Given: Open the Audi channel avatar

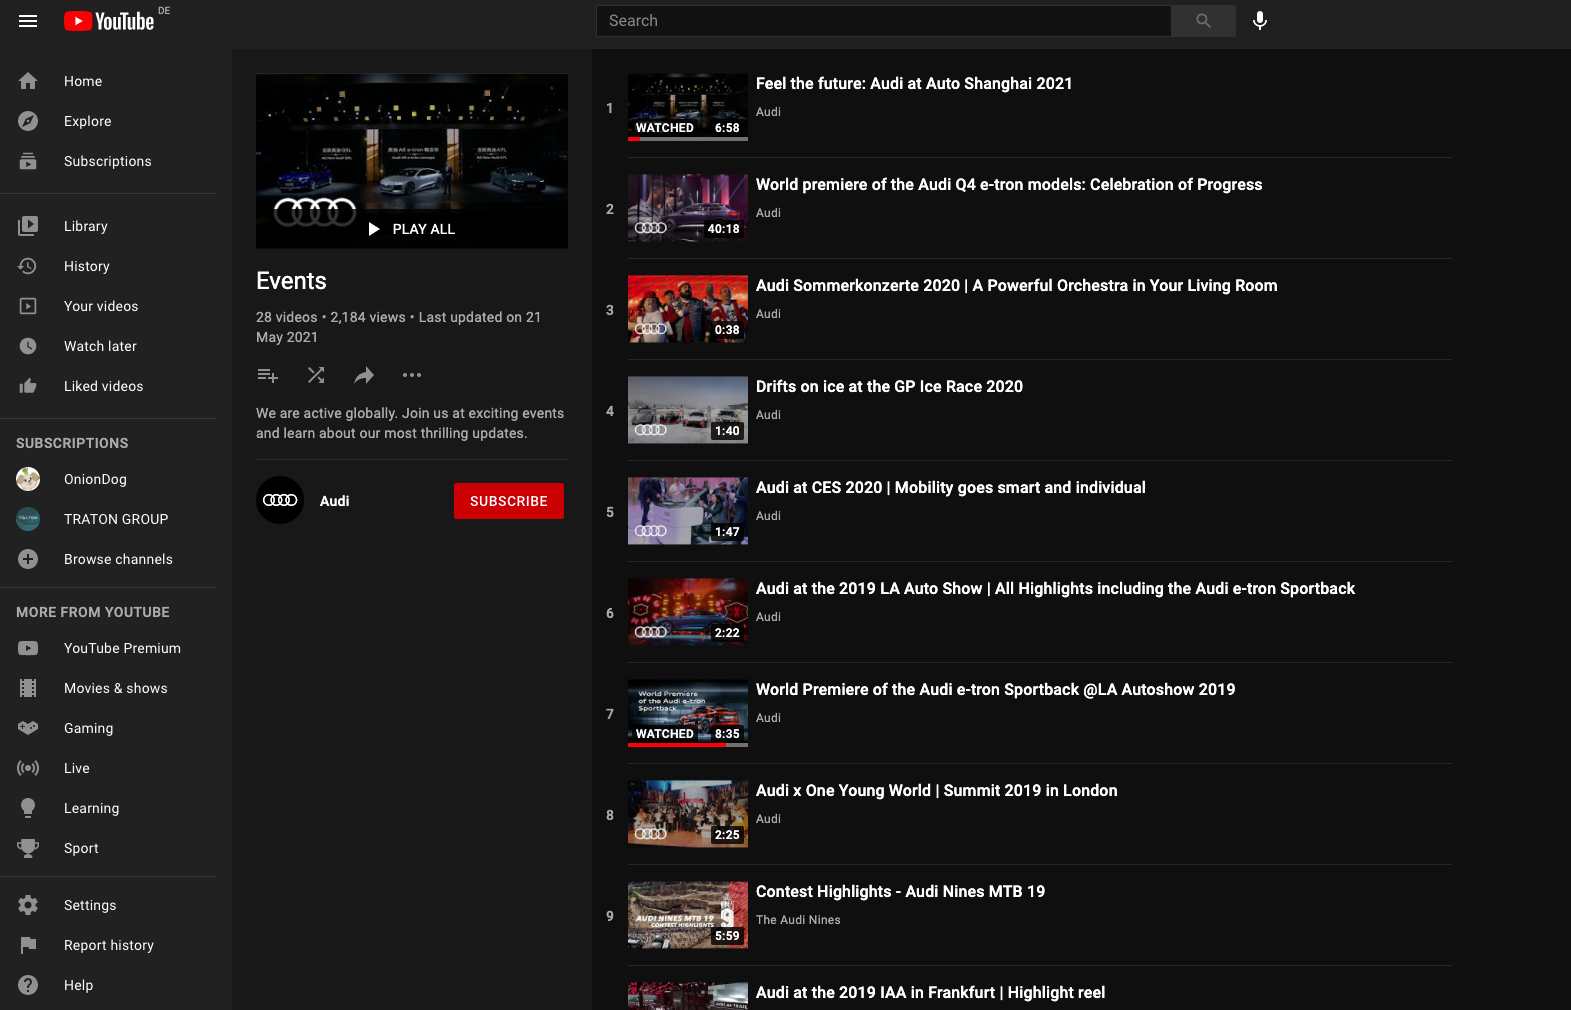Looking at the screenshot, I should [280, 500].
